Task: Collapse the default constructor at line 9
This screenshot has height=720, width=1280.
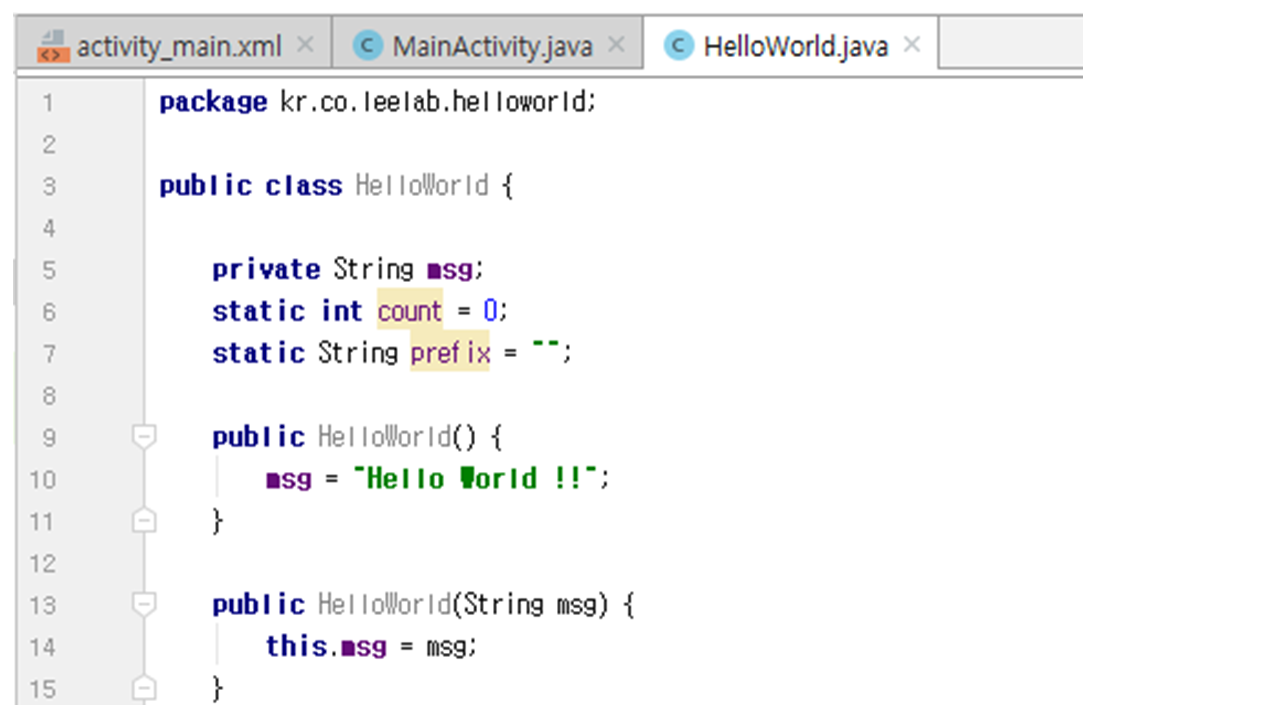Action: (x=145, y=437)
